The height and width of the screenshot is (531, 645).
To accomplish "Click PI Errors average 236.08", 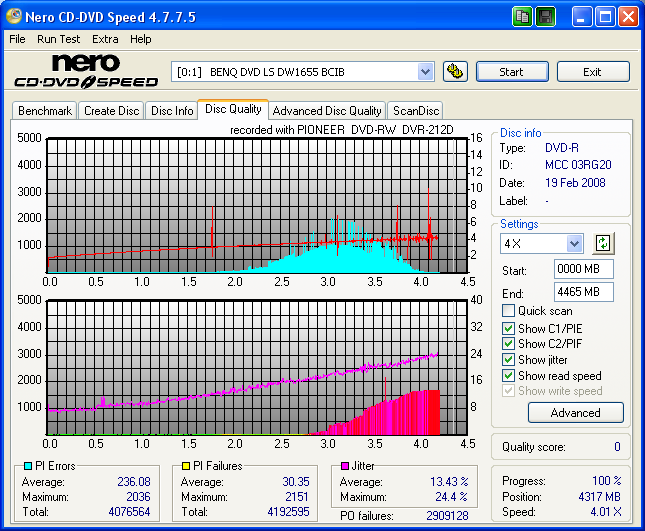I will tap(134, 482).
